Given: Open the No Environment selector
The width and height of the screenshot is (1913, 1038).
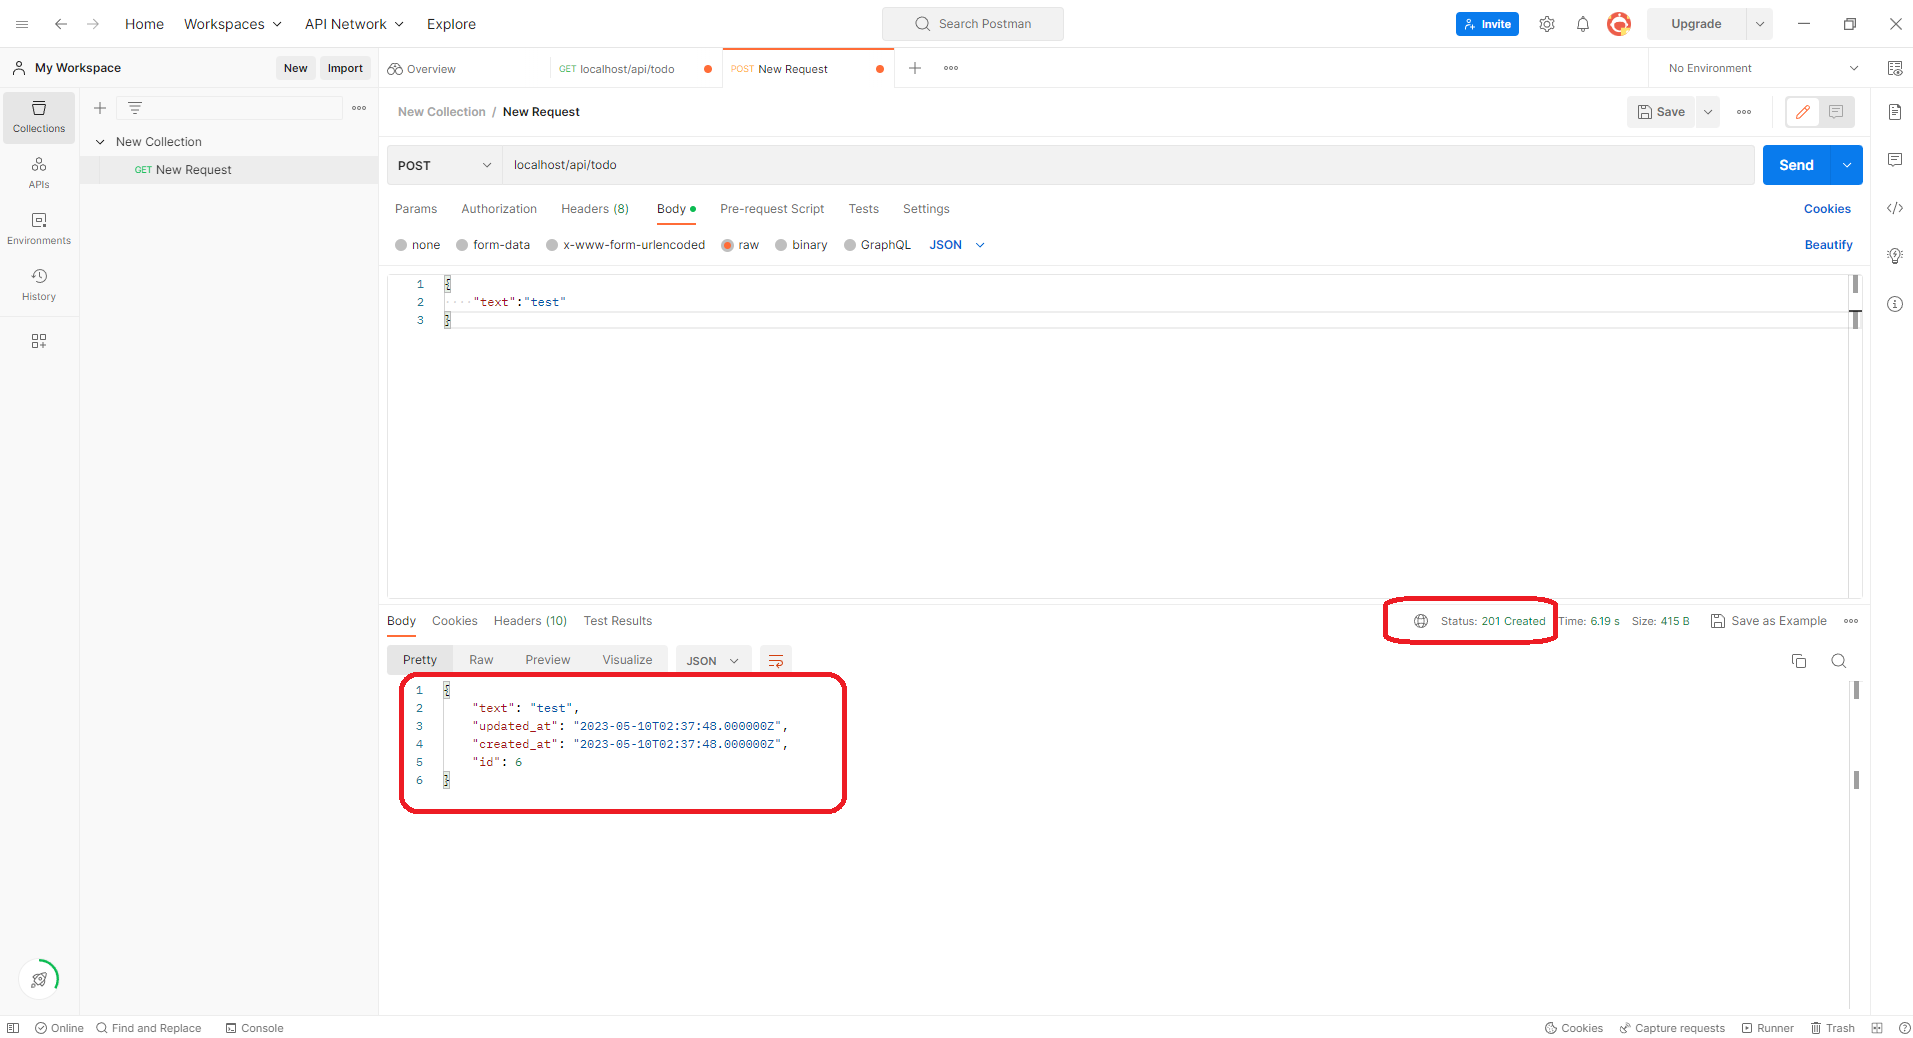Looking at the screenshot, I should click(1759, 67).
